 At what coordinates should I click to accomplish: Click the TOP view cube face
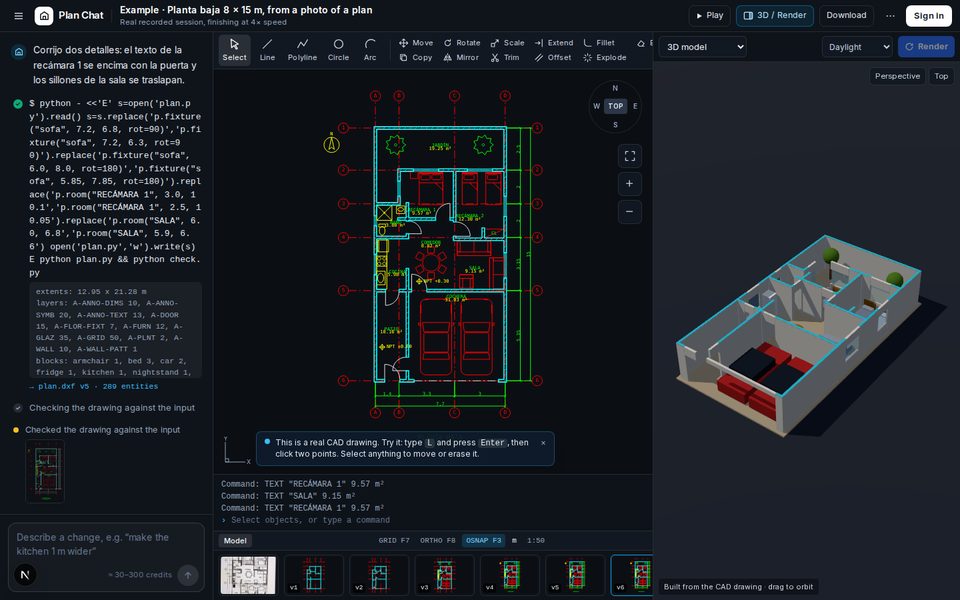pos(615,106)
